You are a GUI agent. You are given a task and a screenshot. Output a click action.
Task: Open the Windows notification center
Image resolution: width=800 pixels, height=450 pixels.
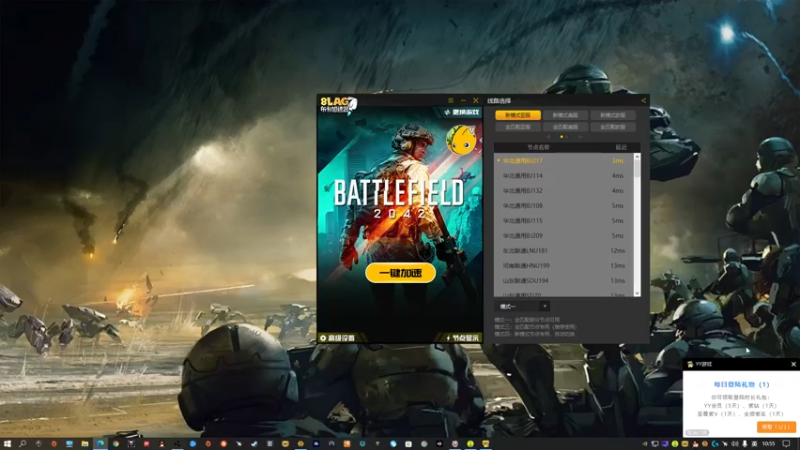pos(786,444)
